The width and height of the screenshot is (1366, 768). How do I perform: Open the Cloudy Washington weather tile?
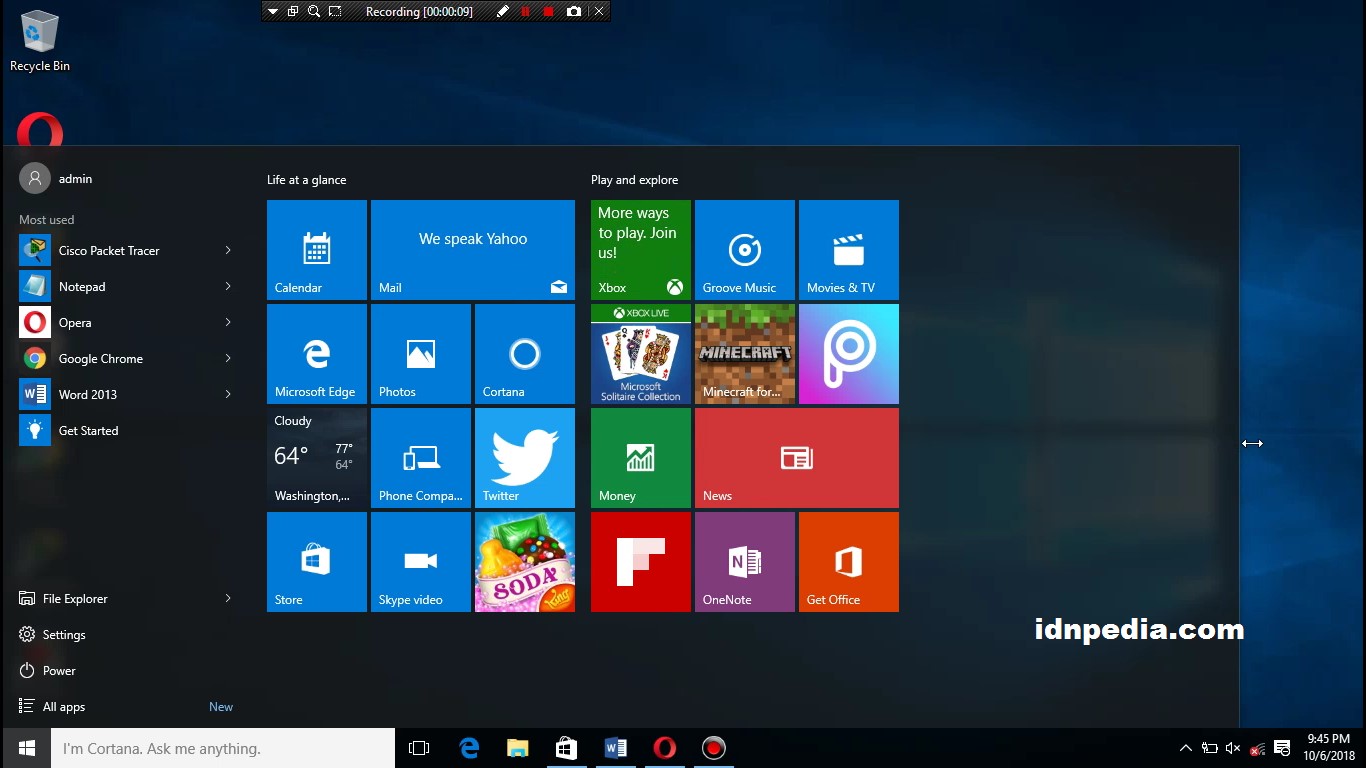pos(317,458)
